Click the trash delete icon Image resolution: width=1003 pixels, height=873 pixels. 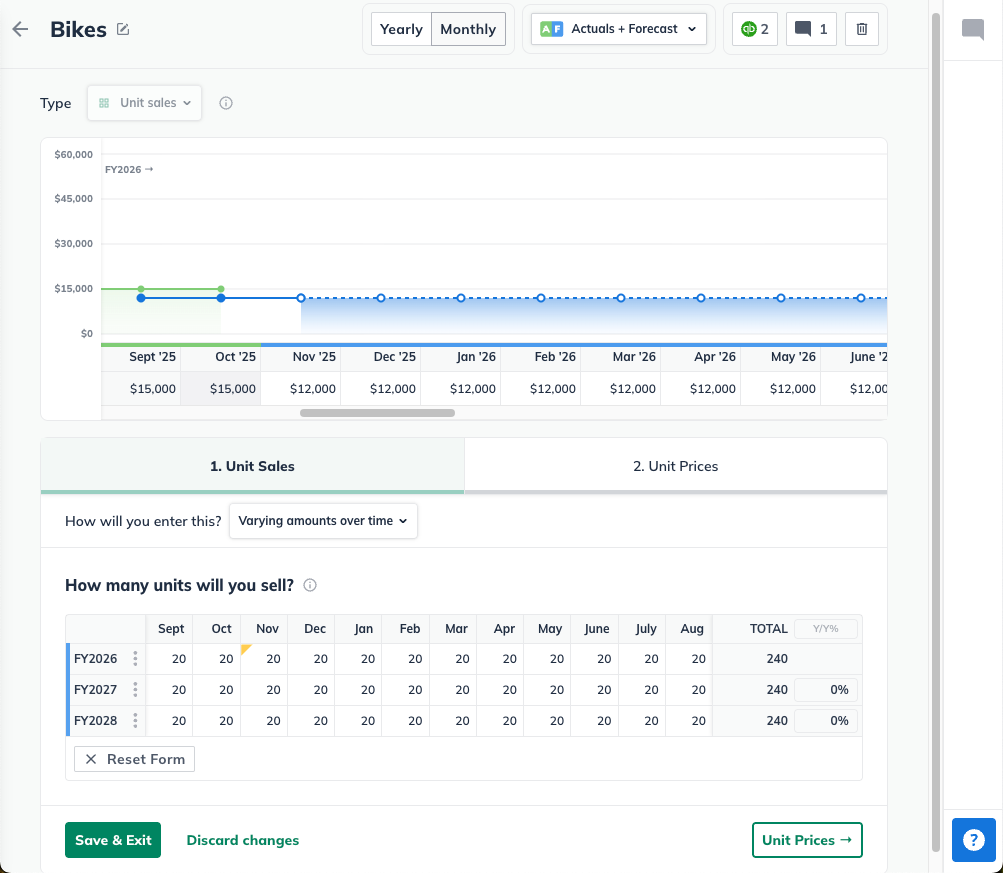pyautogui.click(x=862, y=29)
